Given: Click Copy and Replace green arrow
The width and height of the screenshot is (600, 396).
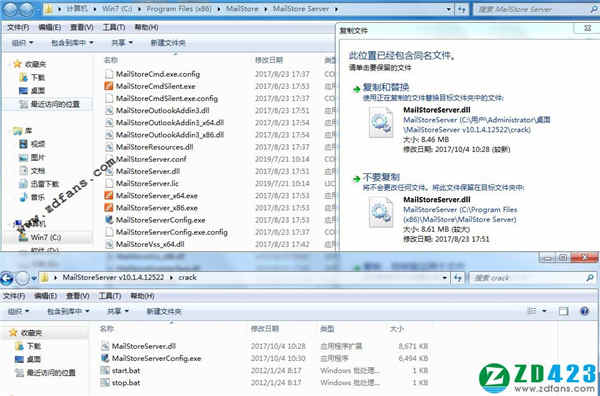Looking at the screenshot, I should tap(357, 89).
